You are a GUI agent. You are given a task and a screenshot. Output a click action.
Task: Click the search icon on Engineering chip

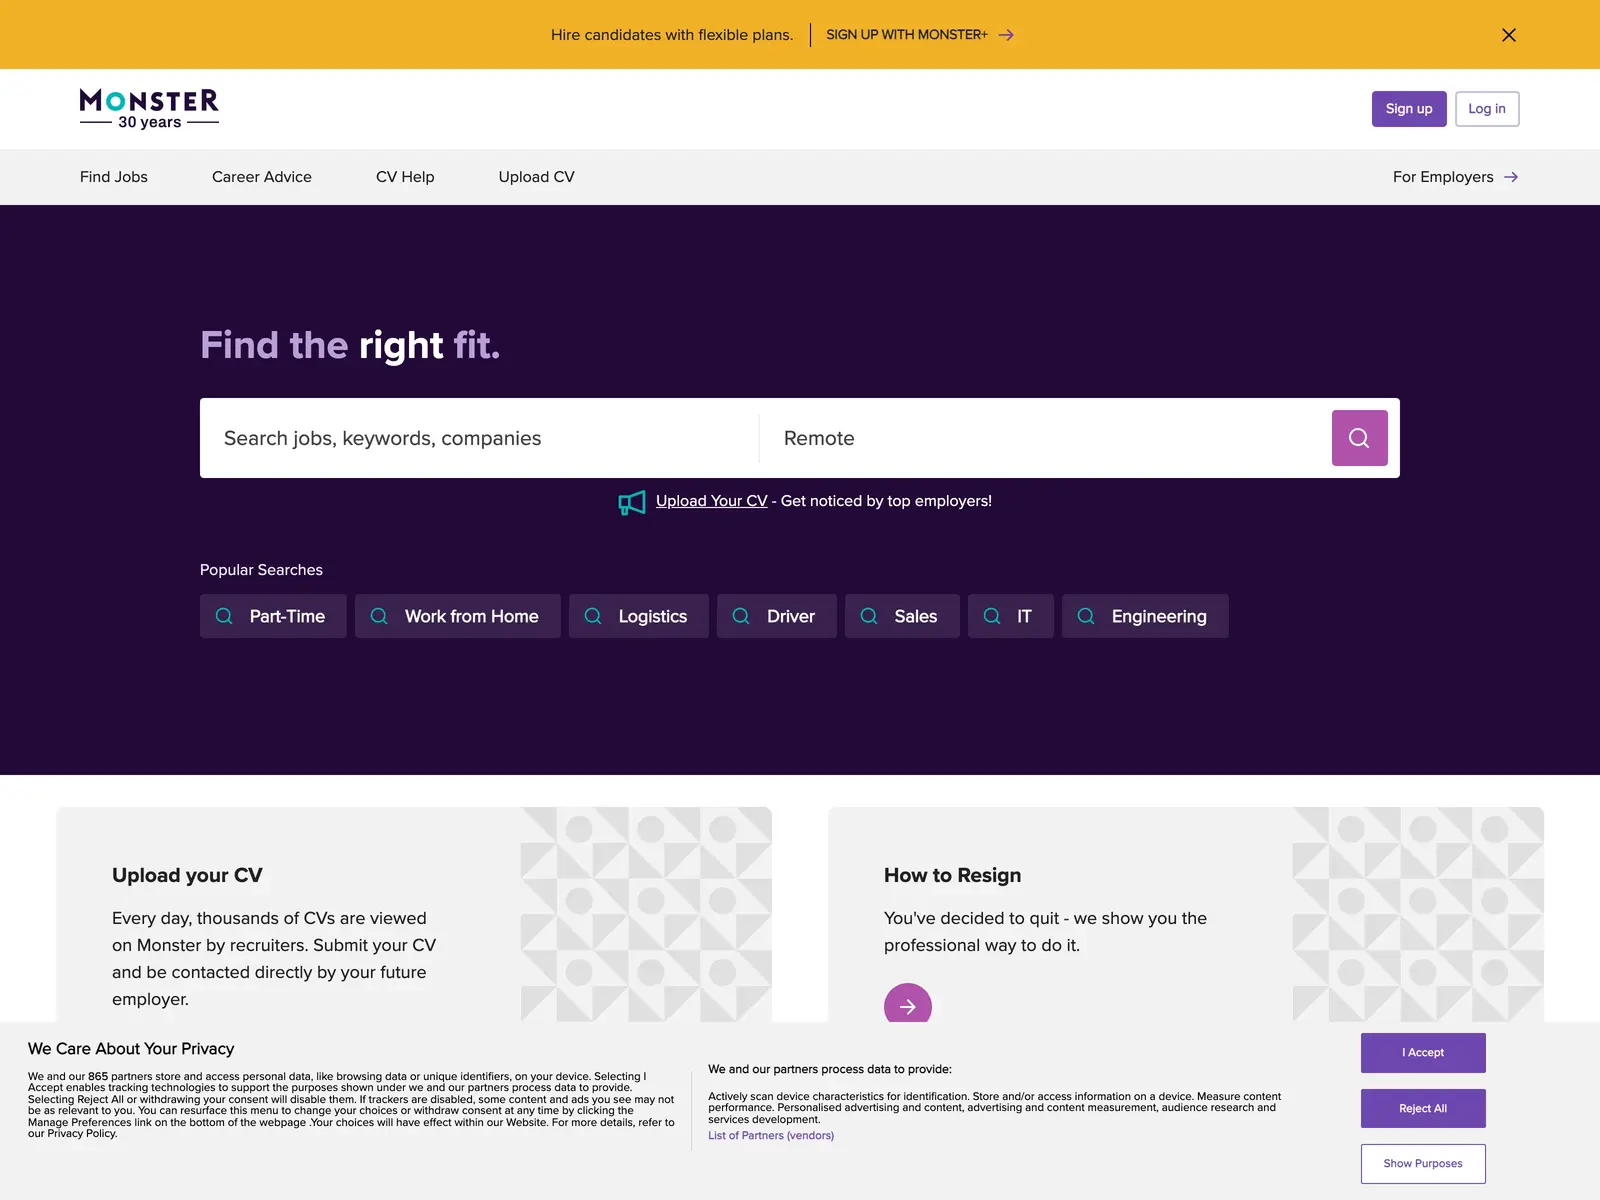point(1086,616)
